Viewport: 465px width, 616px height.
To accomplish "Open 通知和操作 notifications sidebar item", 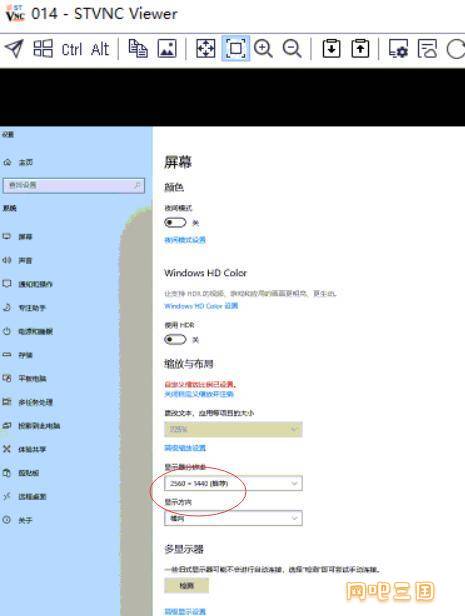I will click(27, 284).
